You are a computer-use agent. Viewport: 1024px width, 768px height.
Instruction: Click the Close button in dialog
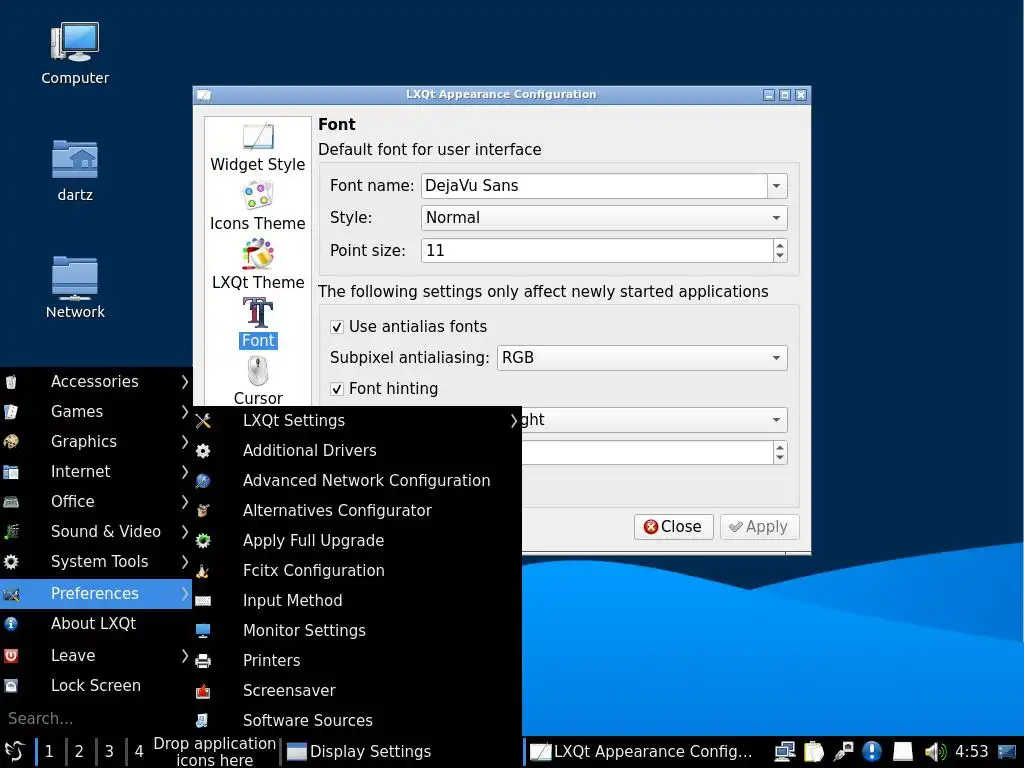[673, 527]
